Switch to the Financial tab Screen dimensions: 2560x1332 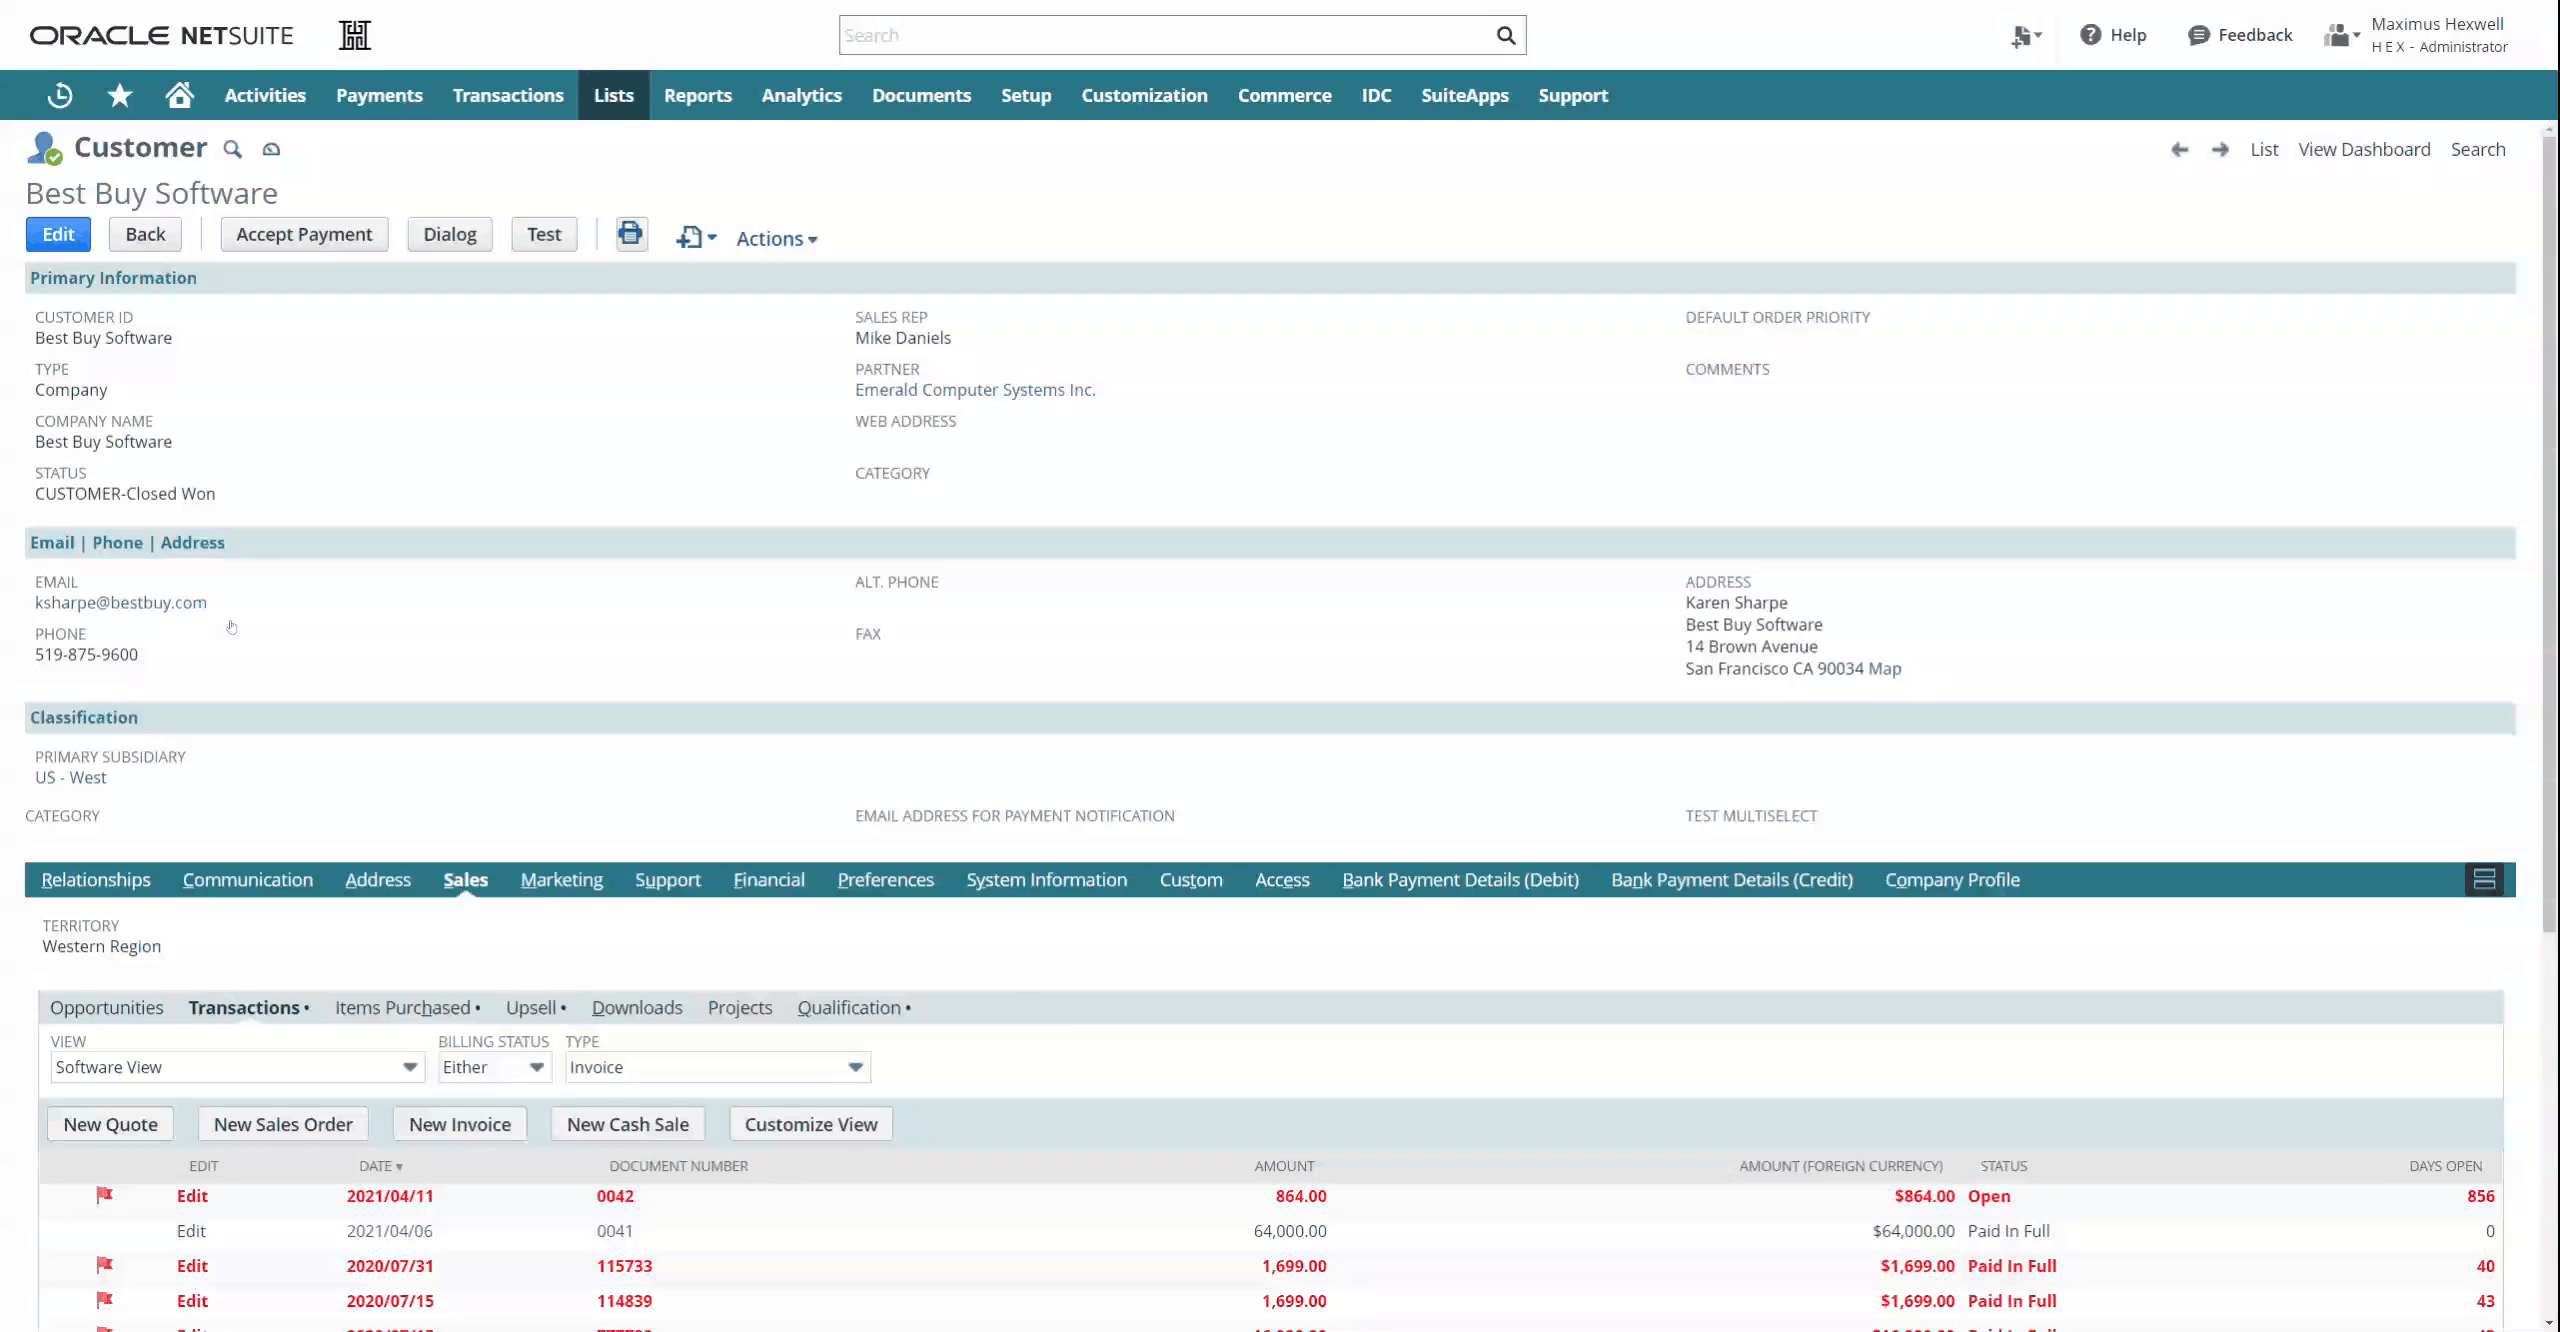pyautogui.click(x=769, y=880)
